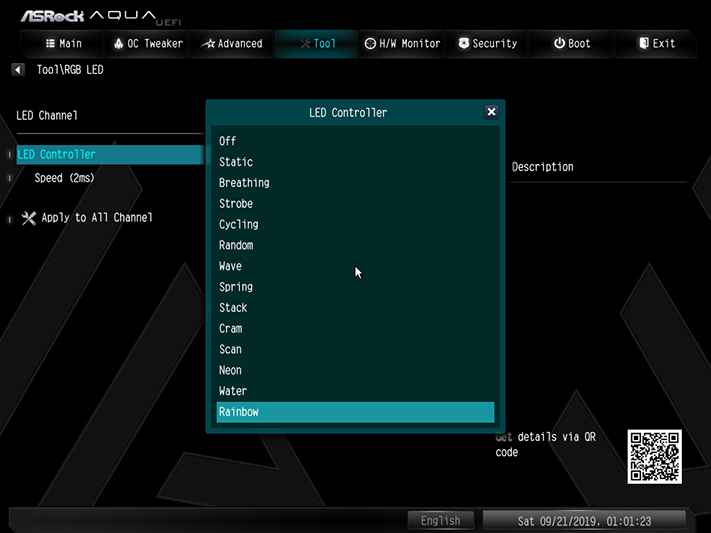Image resolution: width=711 pixels, height=533 pixels.
Task: Click the LED Channel heading
Action: click(x=47, y=116)
